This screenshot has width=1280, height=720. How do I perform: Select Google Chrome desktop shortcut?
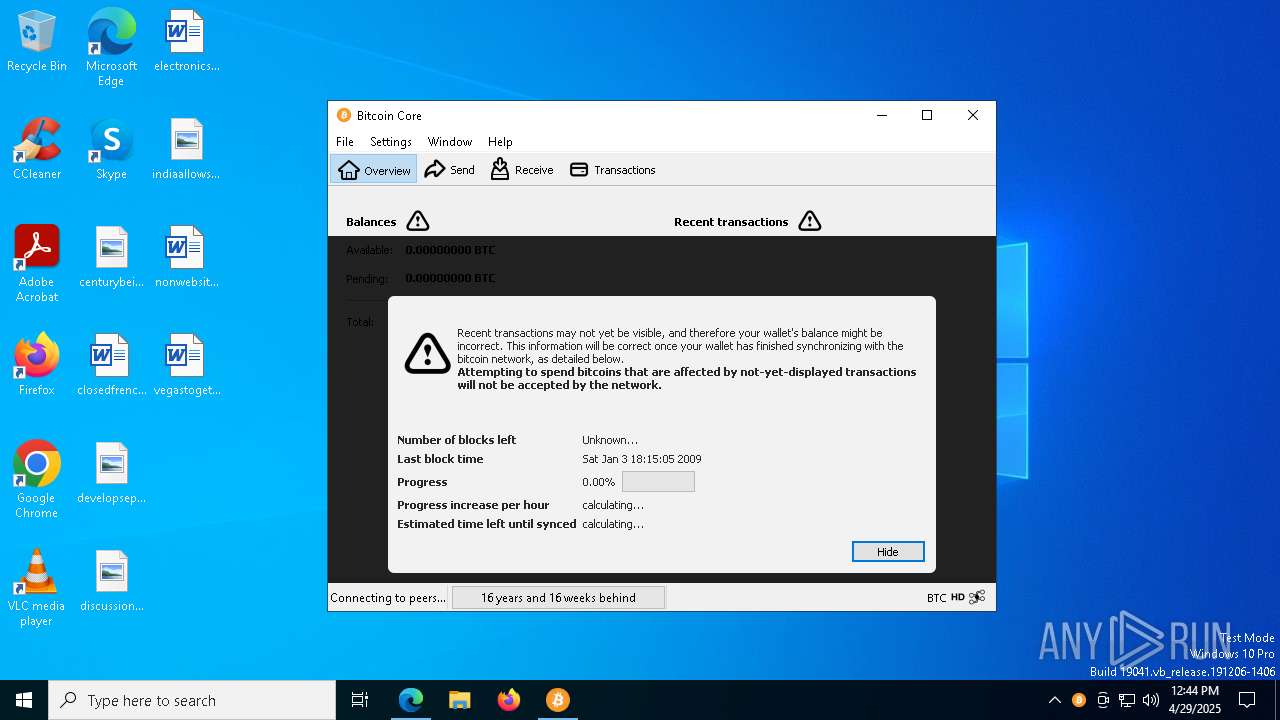(37, 480)
